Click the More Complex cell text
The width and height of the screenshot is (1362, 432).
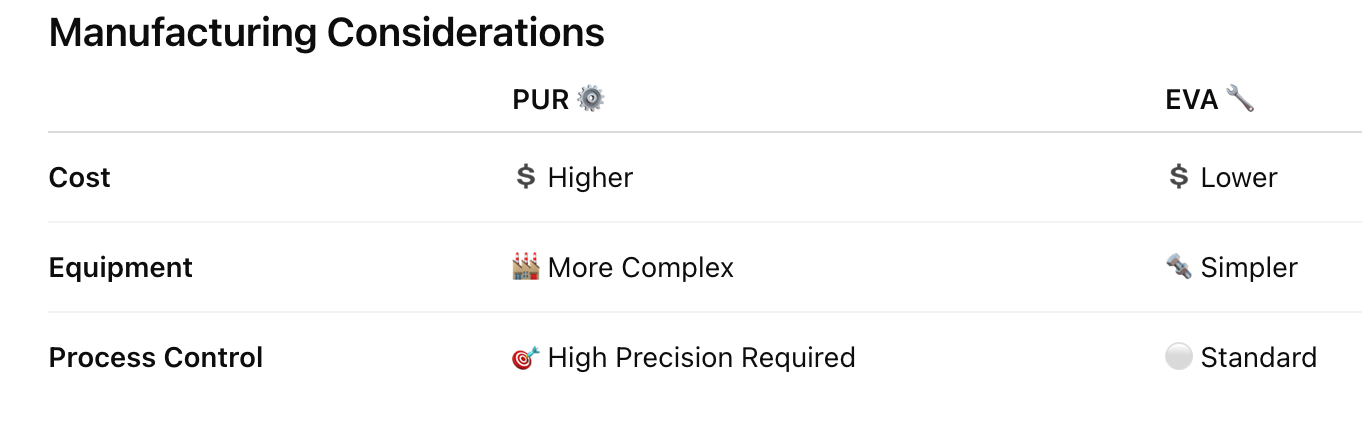click(641, 268)
